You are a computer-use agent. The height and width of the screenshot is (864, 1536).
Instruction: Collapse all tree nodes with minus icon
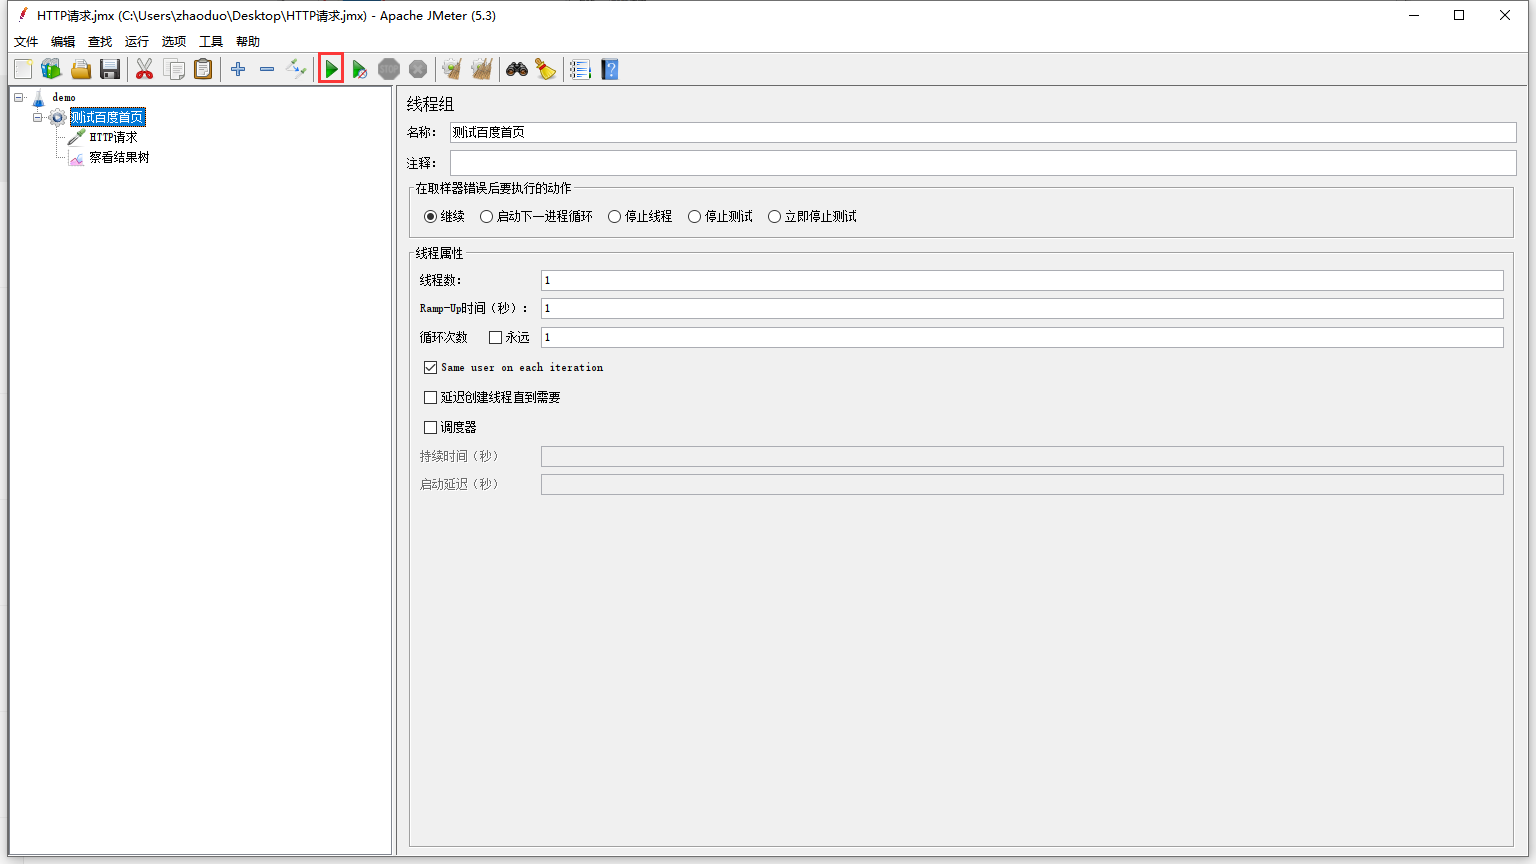[x=266, y=68]
